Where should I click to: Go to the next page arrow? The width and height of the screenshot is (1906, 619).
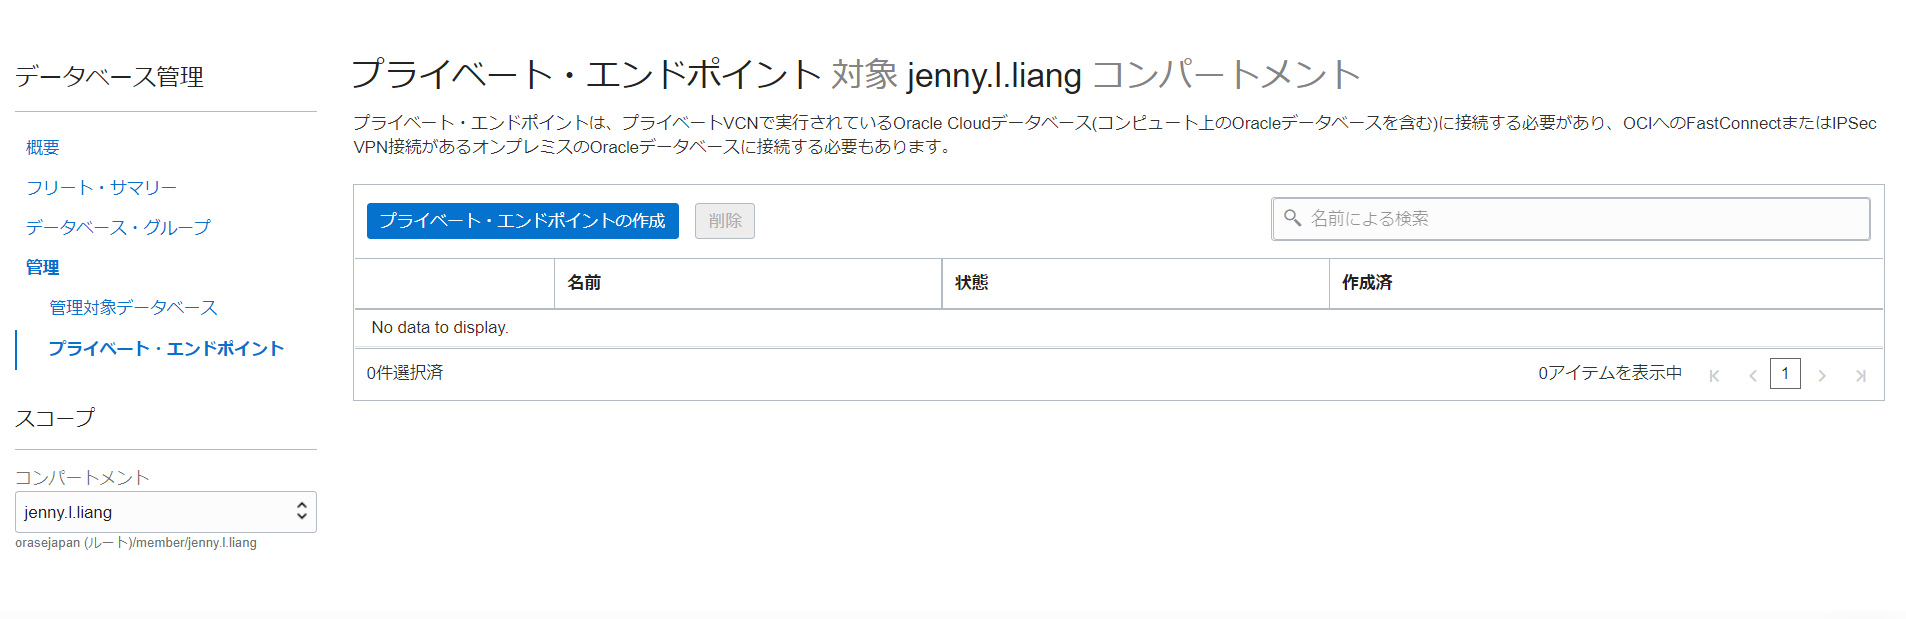[1822, 376]
